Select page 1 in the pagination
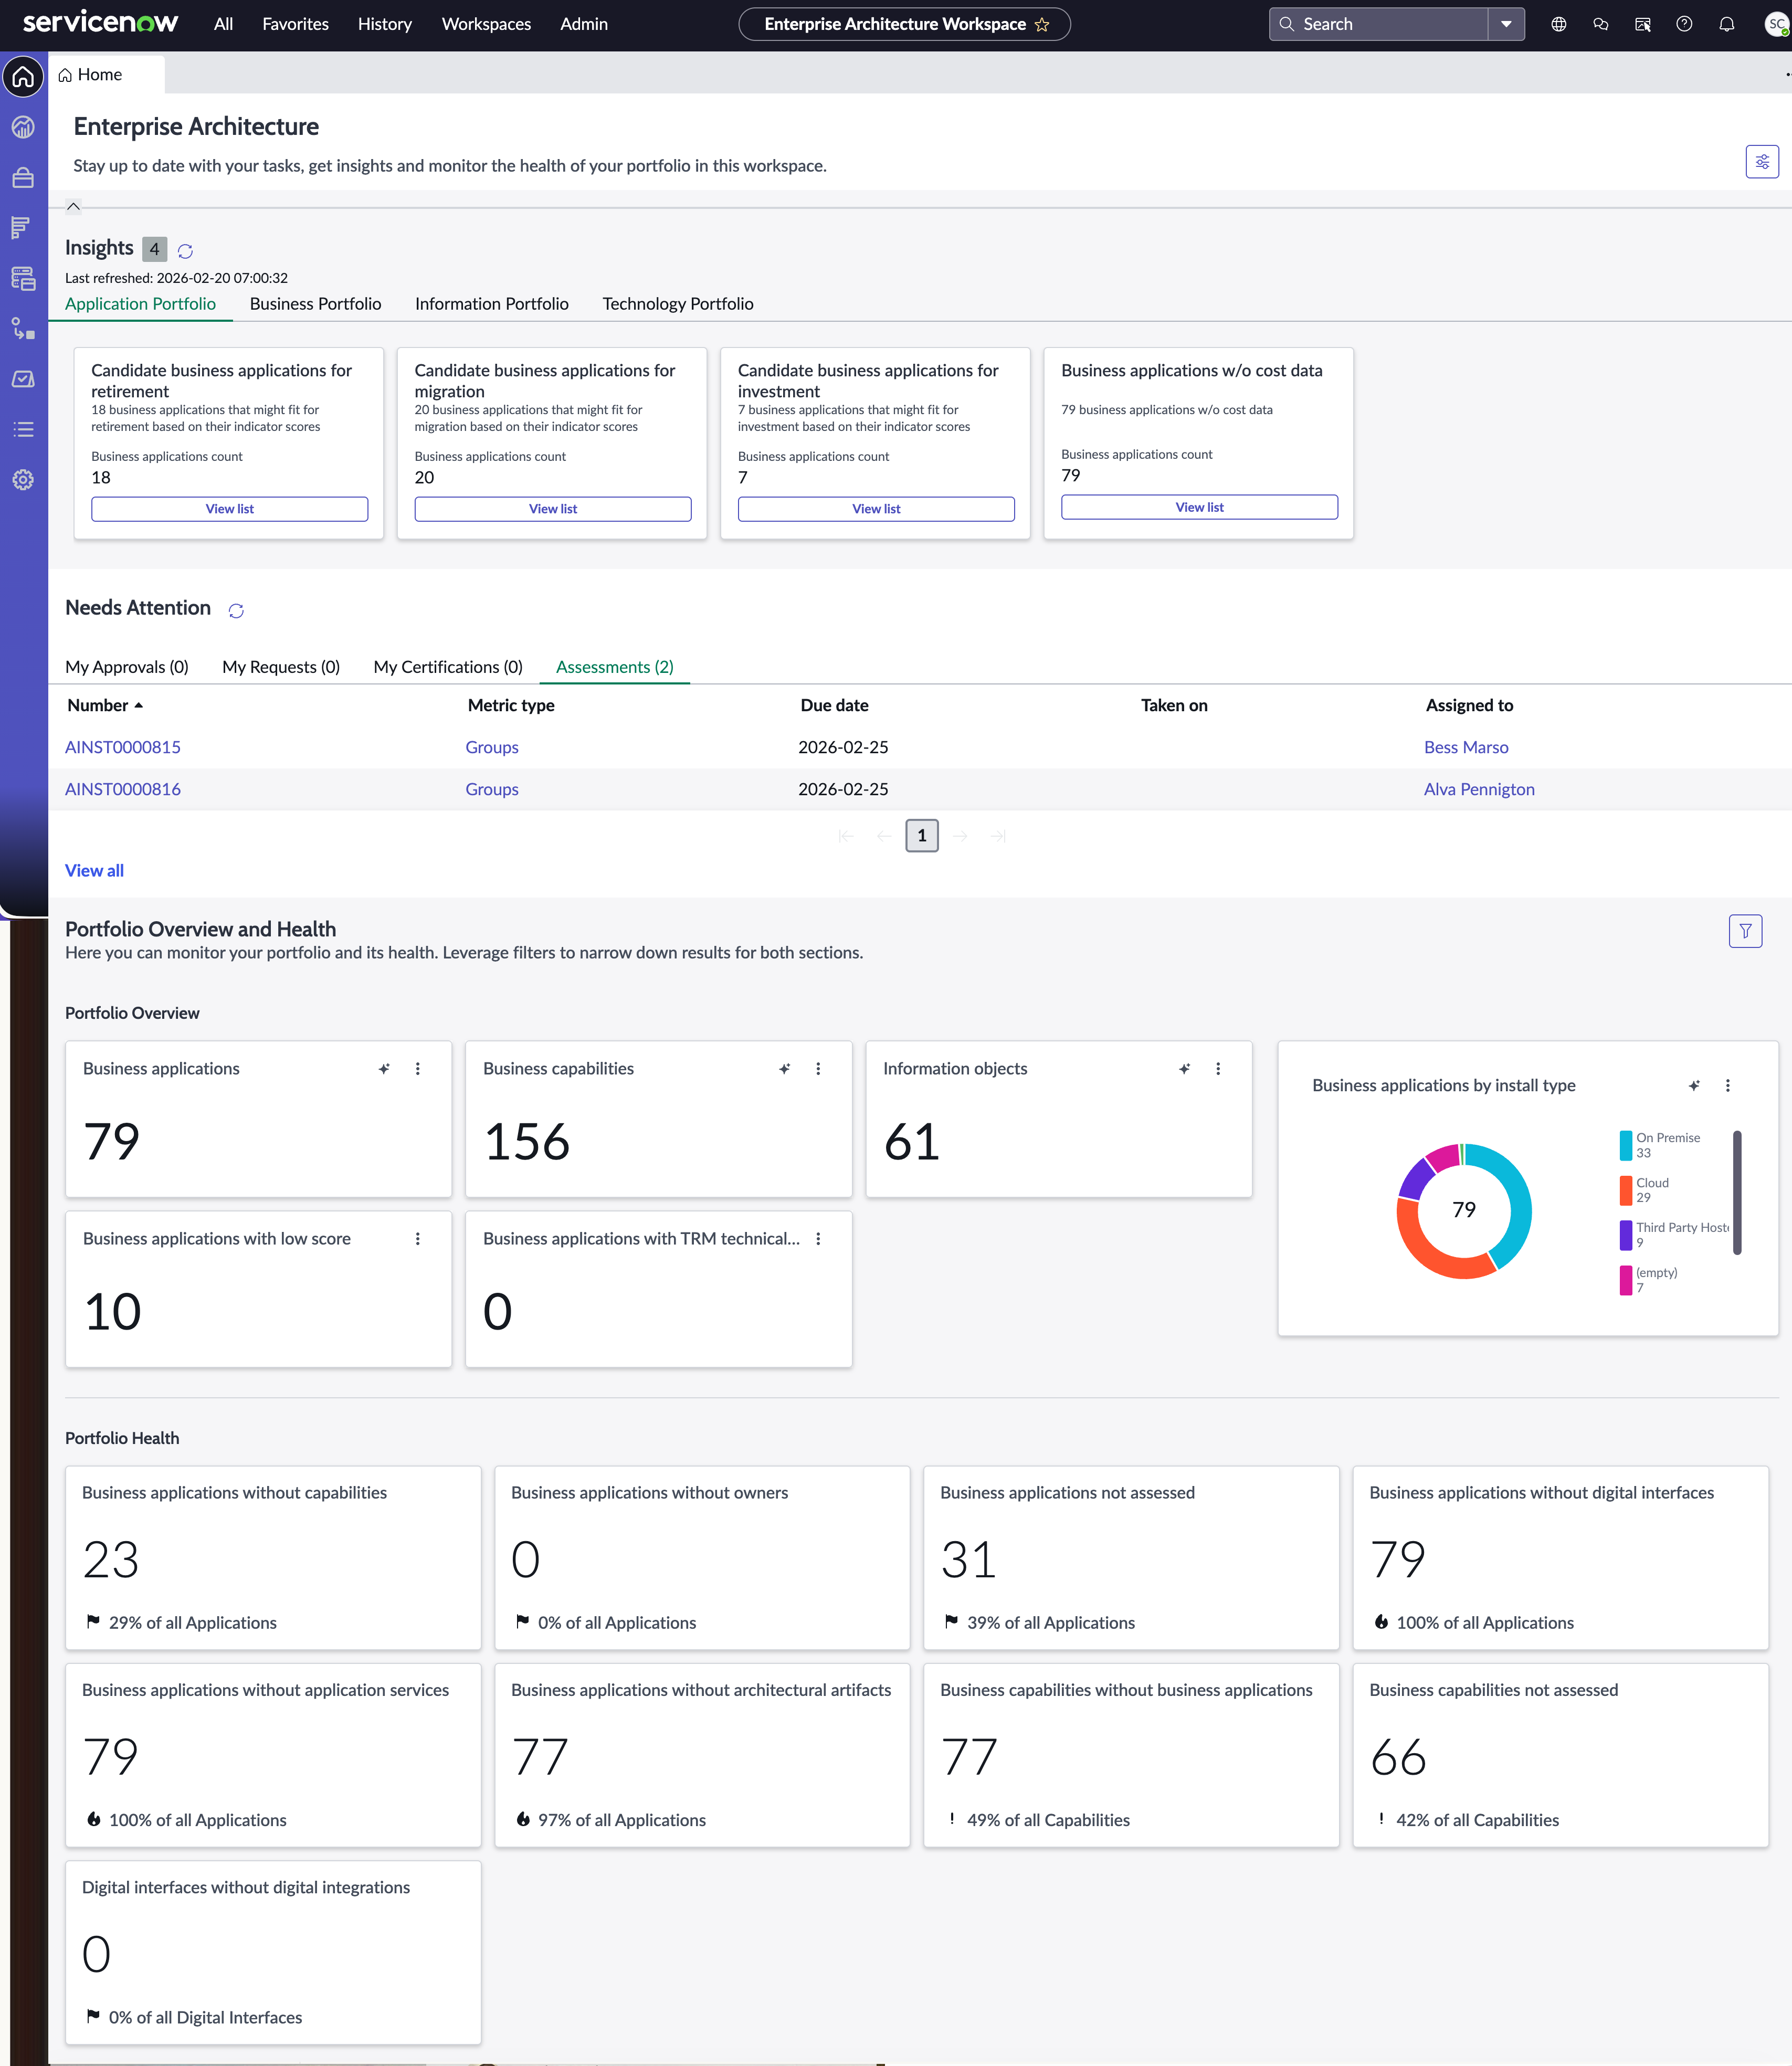The image size is (1792, 2066). [x=922, y=836]
